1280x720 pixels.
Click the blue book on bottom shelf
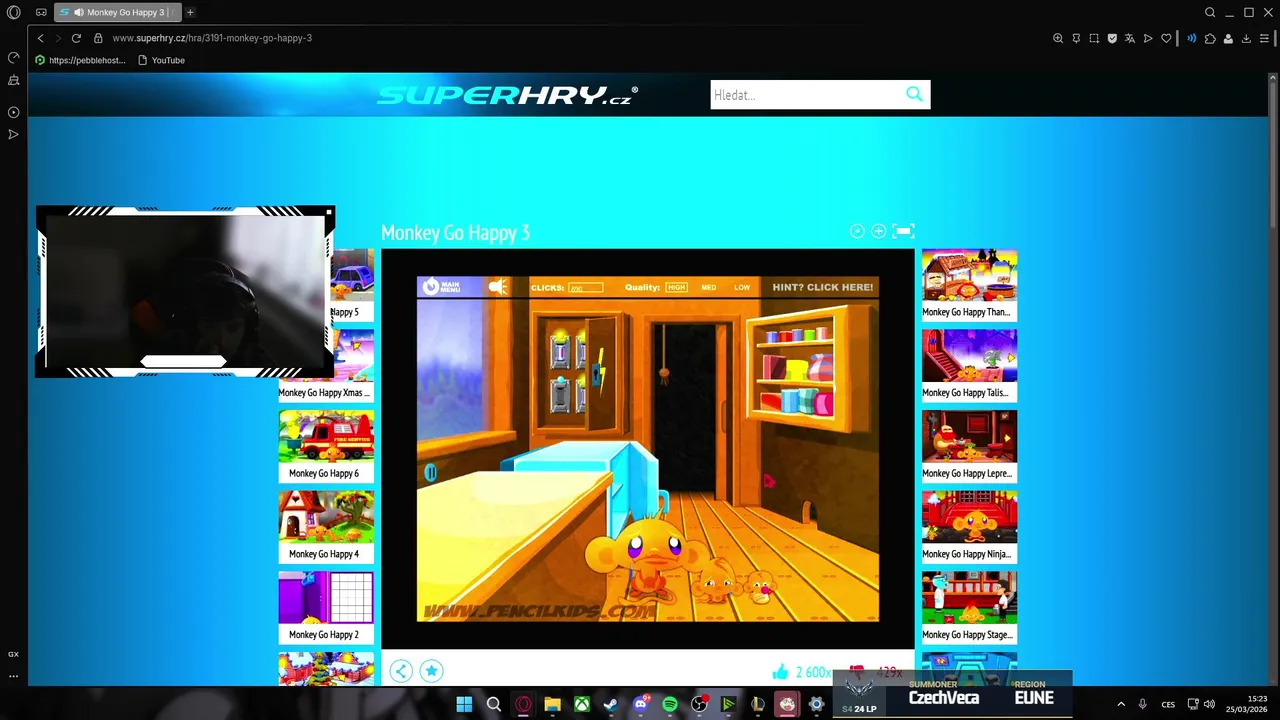(790, 402)
